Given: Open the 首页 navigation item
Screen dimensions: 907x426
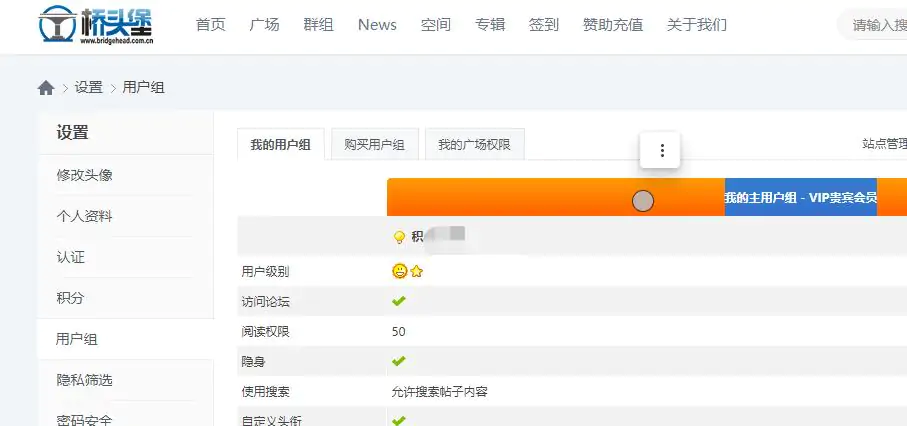Looking at the screenshot, I should [x=211, y=25].
